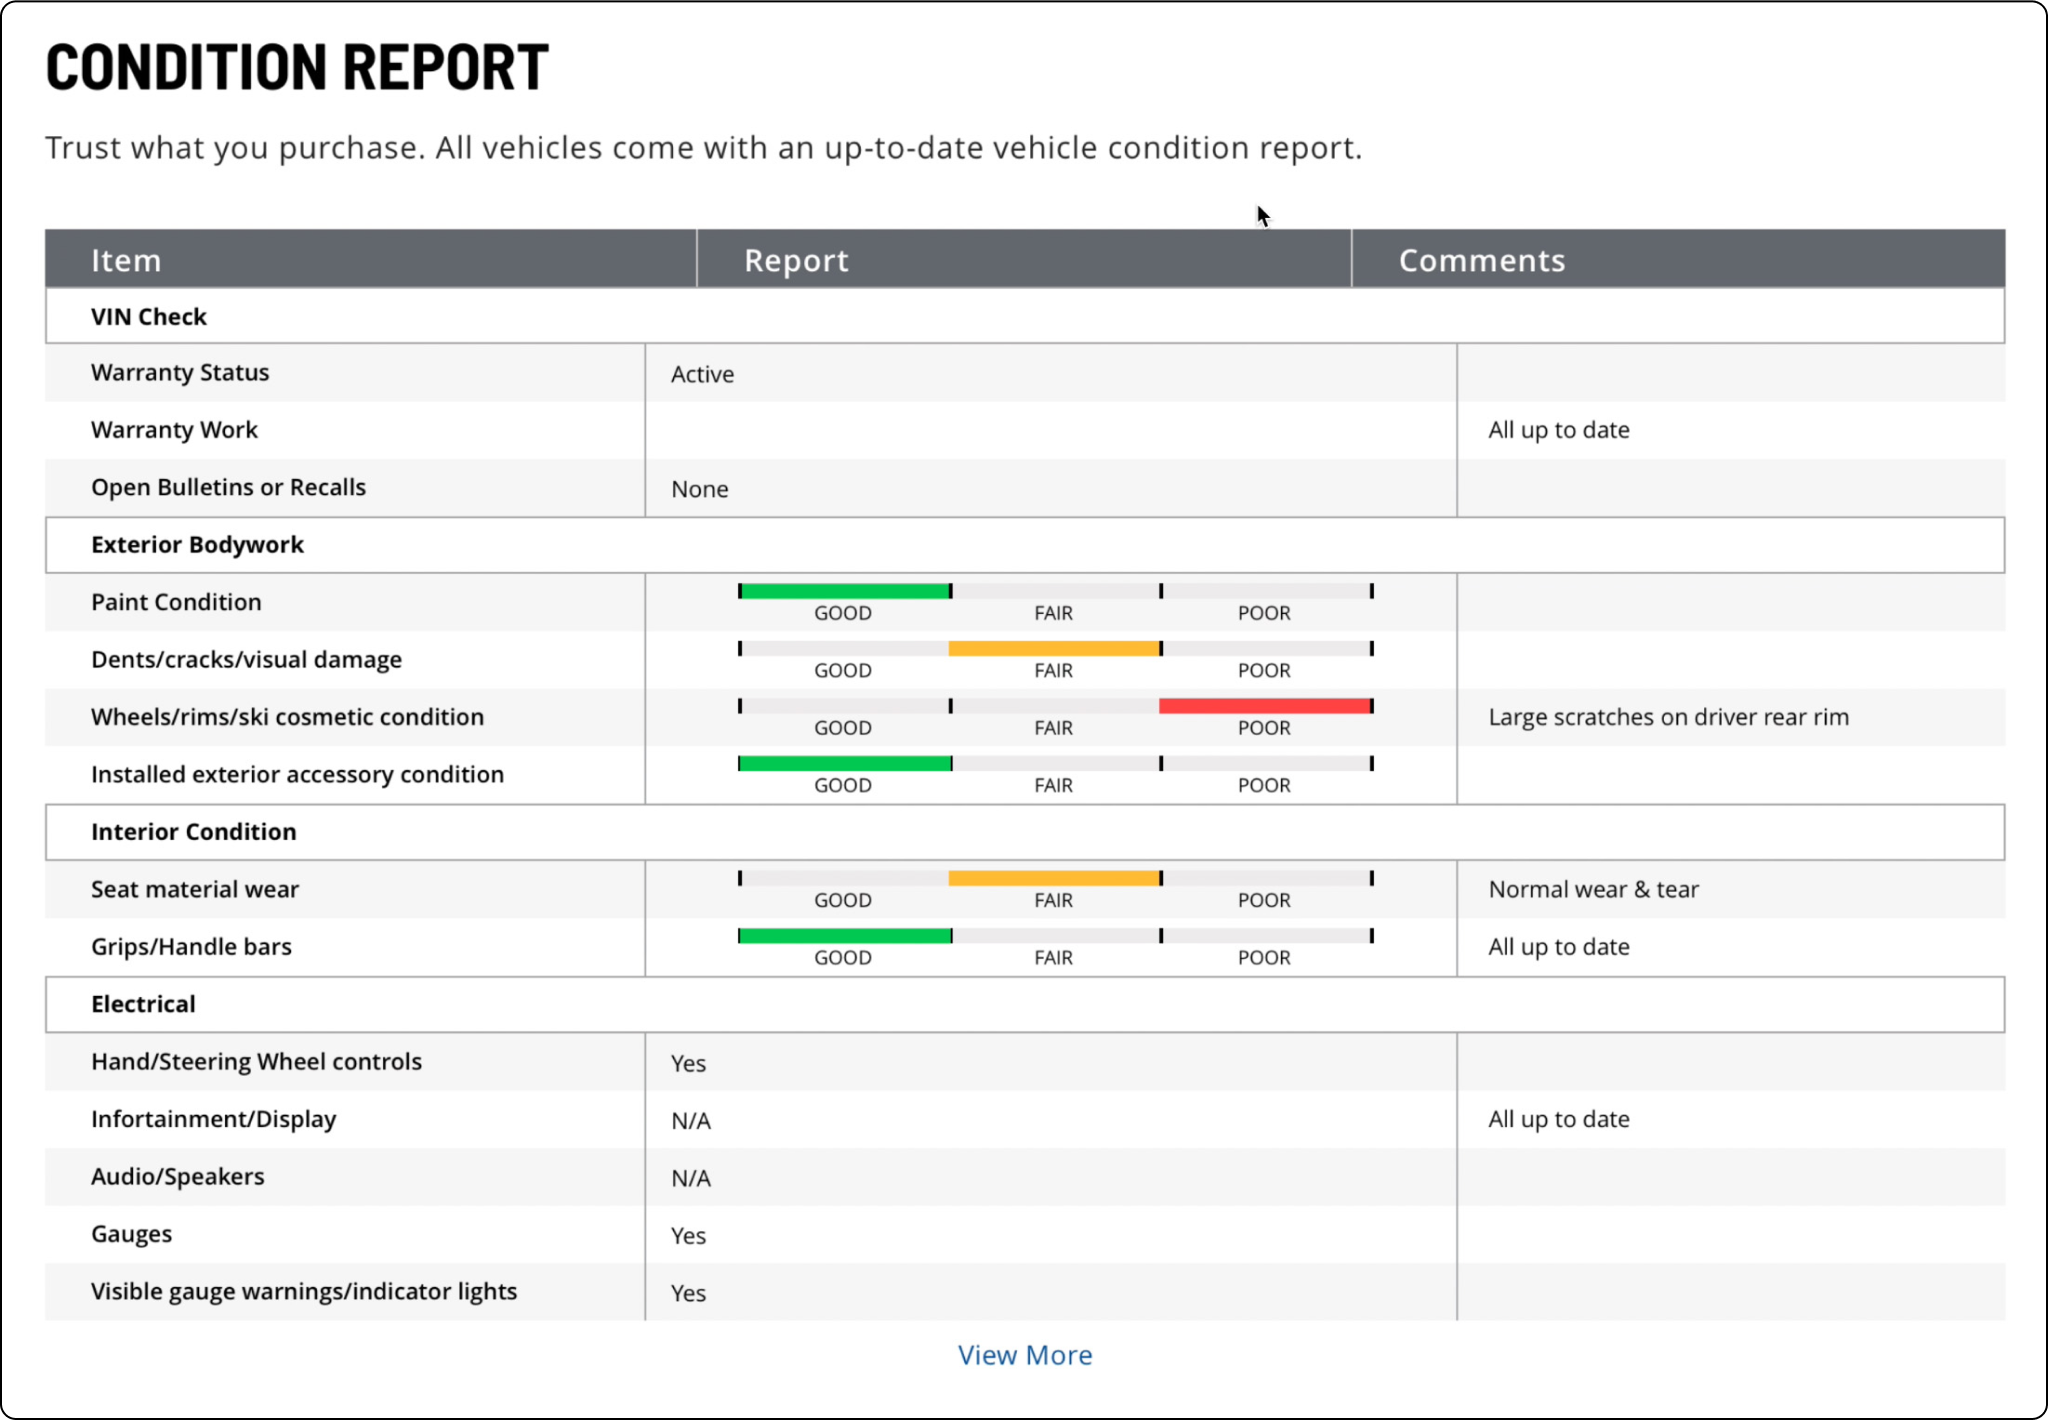
Task: Select the Exterior Bodywork section header
Action: click(x=197, y=545)
